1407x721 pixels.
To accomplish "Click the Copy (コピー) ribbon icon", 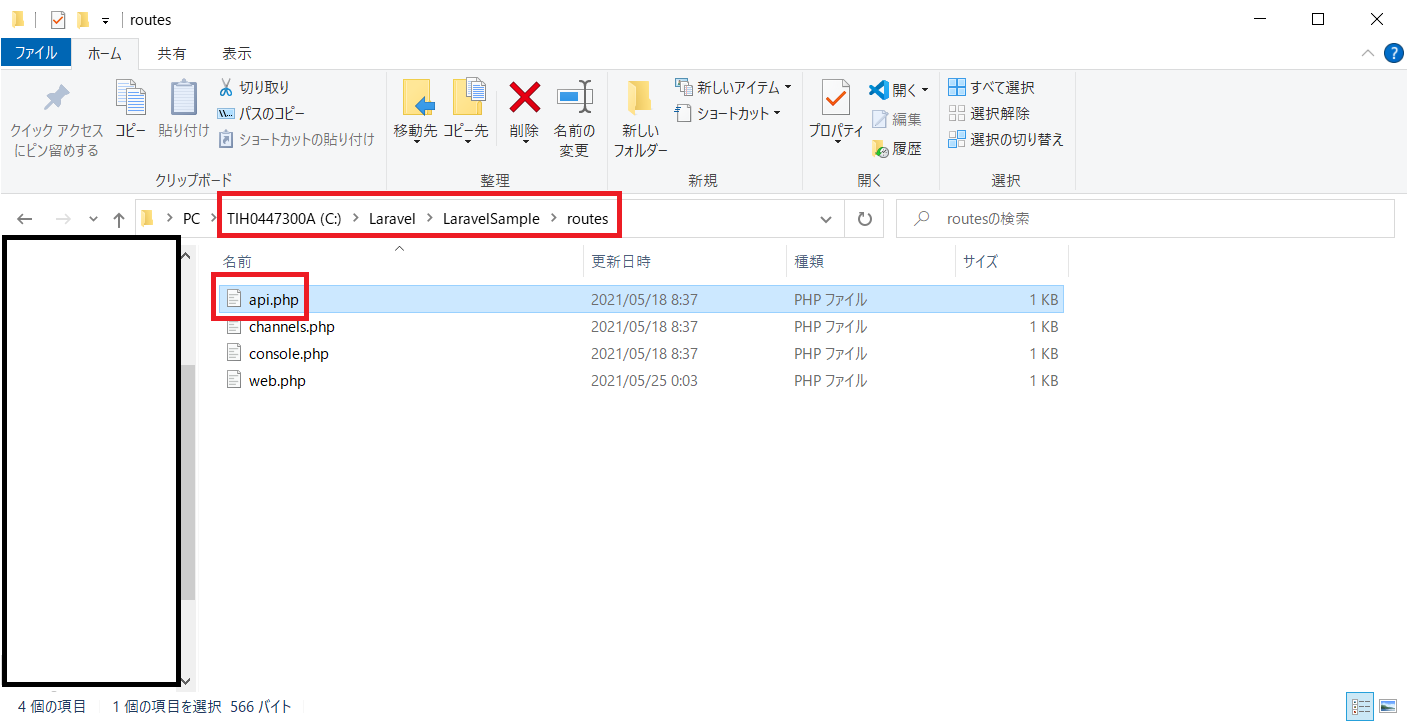I will click(130, 98).
